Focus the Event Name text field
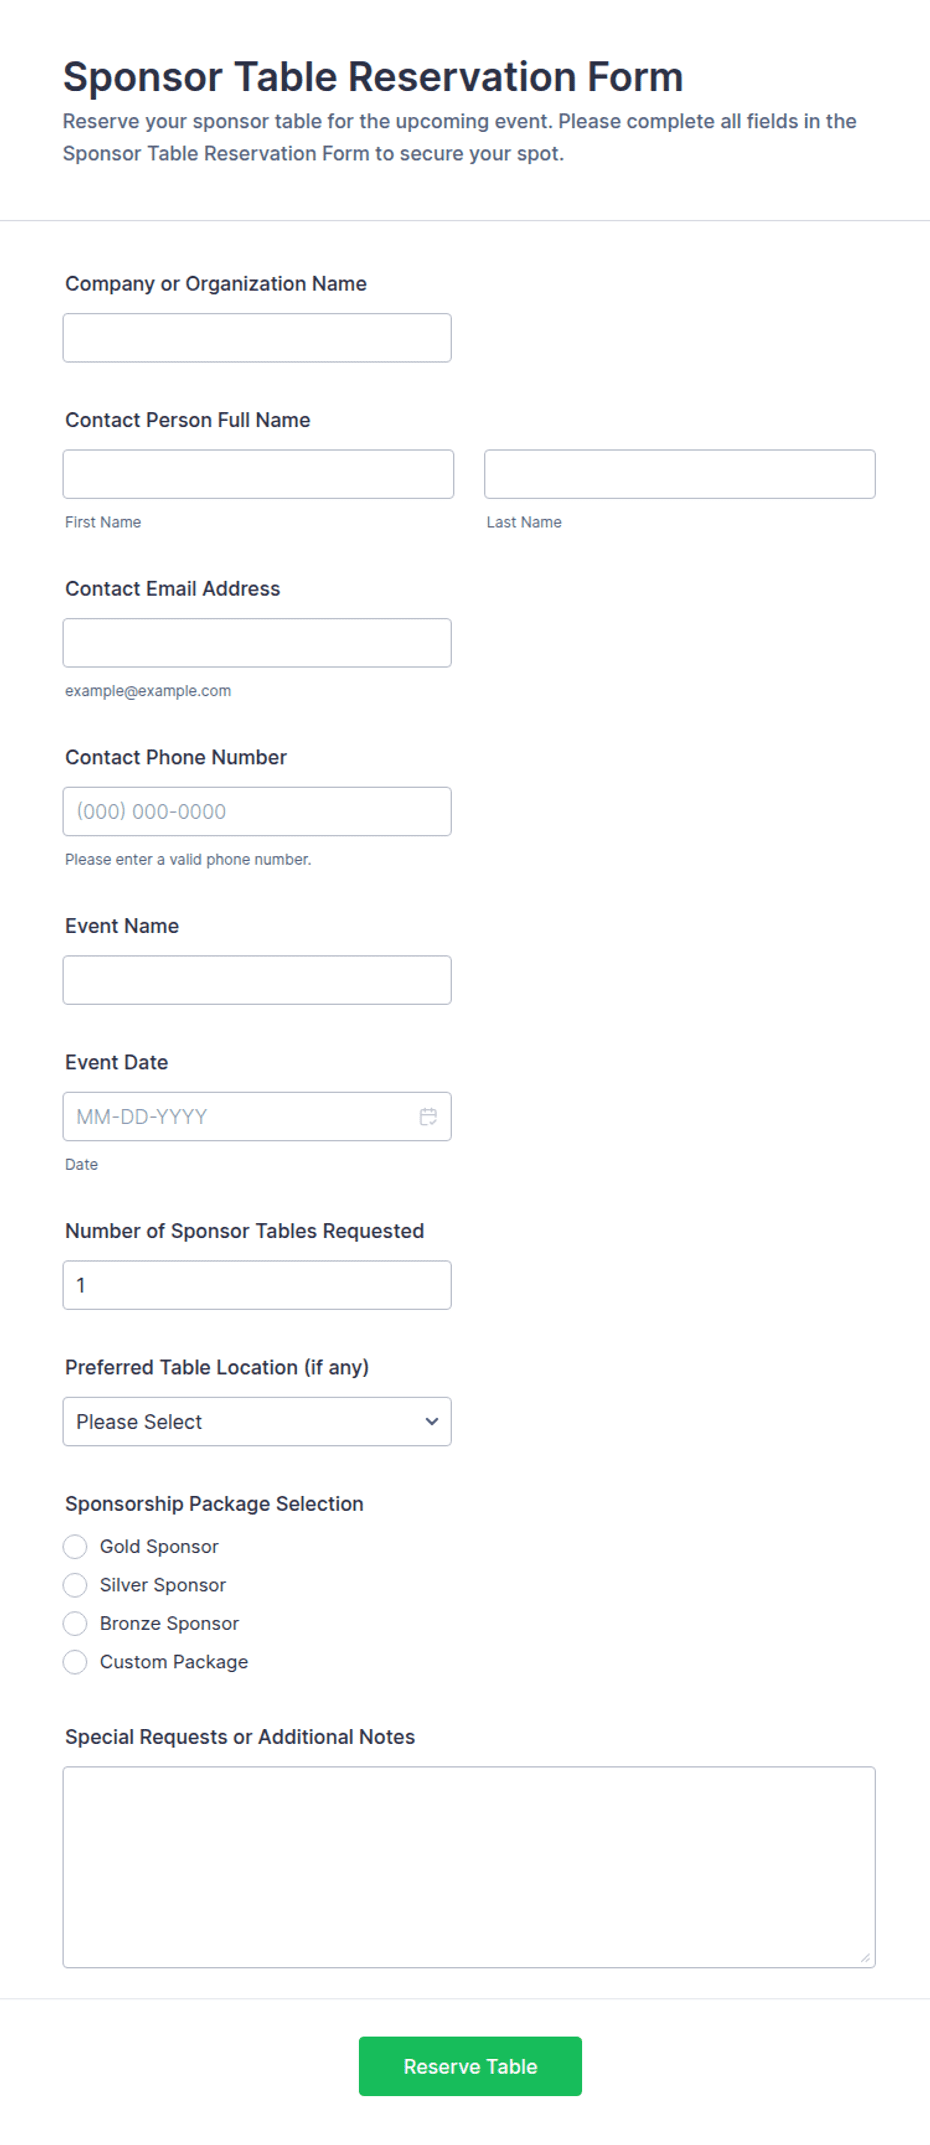This screenshot has height=2145, width=930. [257, 980]
